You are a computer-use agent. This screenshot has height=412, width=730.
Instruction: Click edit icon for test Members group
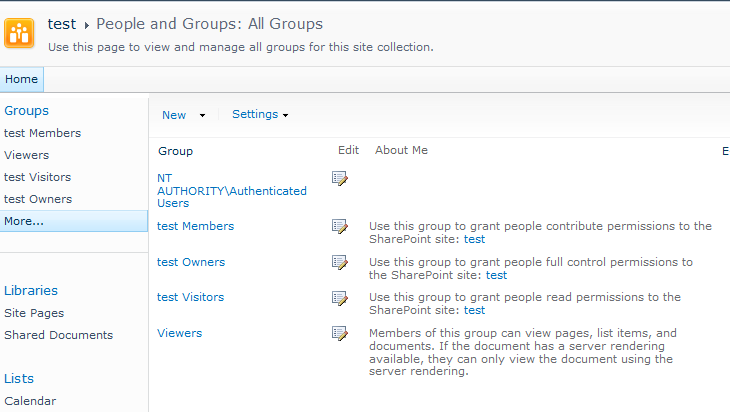(x=340, y=226)
